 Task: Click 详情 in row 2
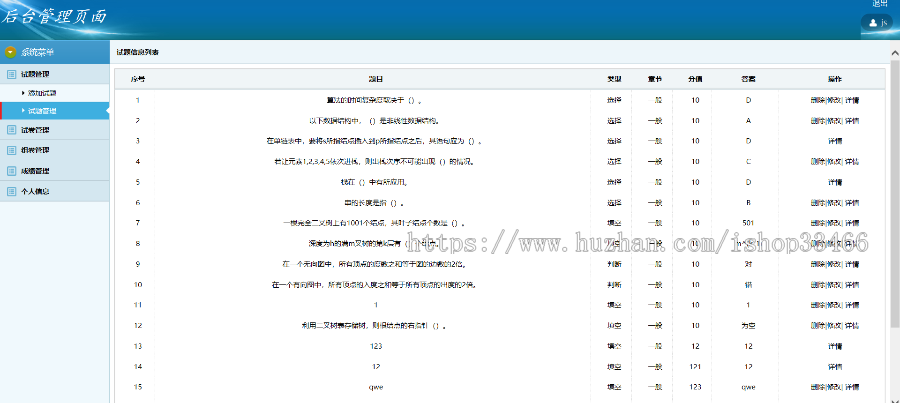pyautogui.click(x=852, y=121)
